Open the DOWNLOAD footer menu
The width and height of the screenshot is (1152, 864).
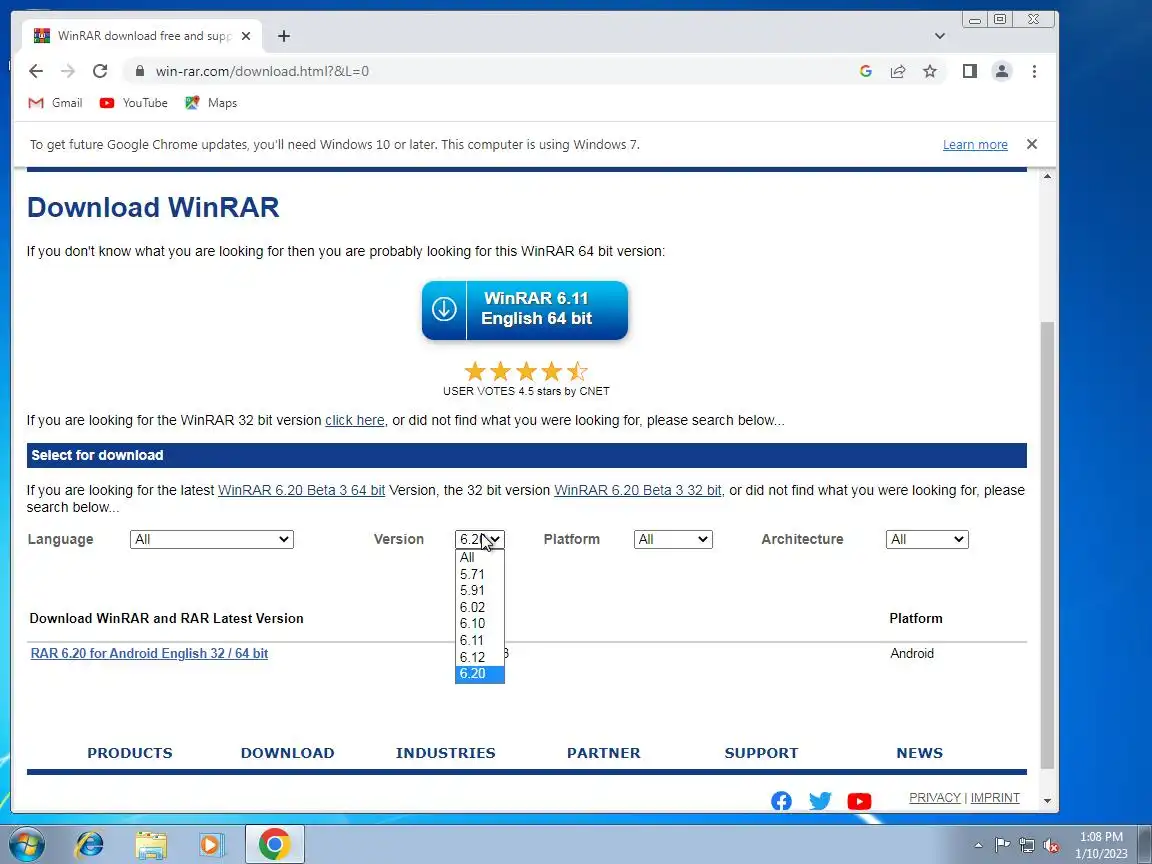[287, 753]
